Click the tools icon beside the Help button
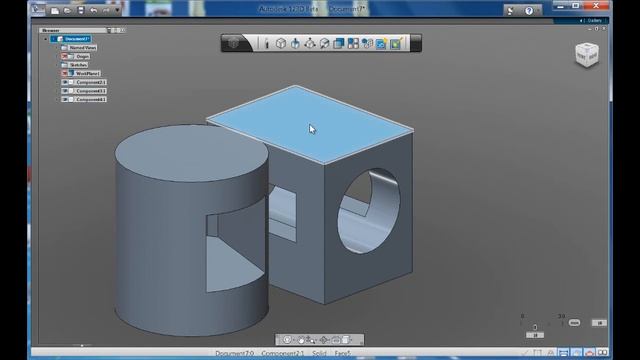The height and width of the screenshot is (360, 640). coord(510,11)
